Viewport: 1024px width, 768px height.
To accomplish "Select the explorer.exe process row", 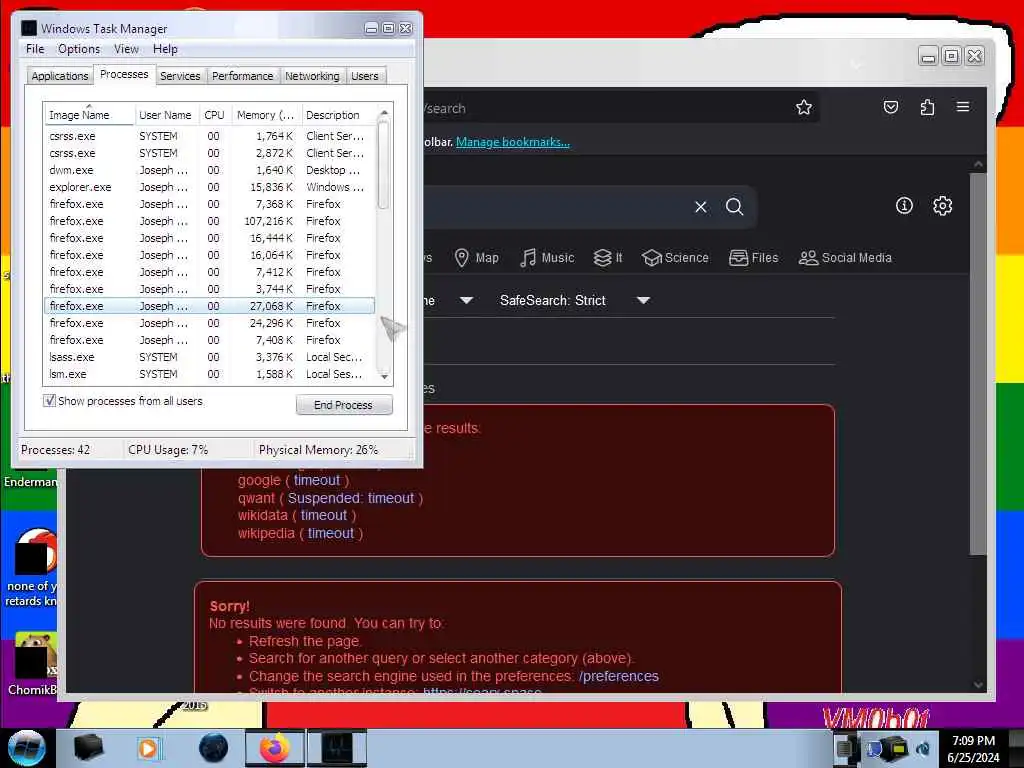I will coord(209,187).
